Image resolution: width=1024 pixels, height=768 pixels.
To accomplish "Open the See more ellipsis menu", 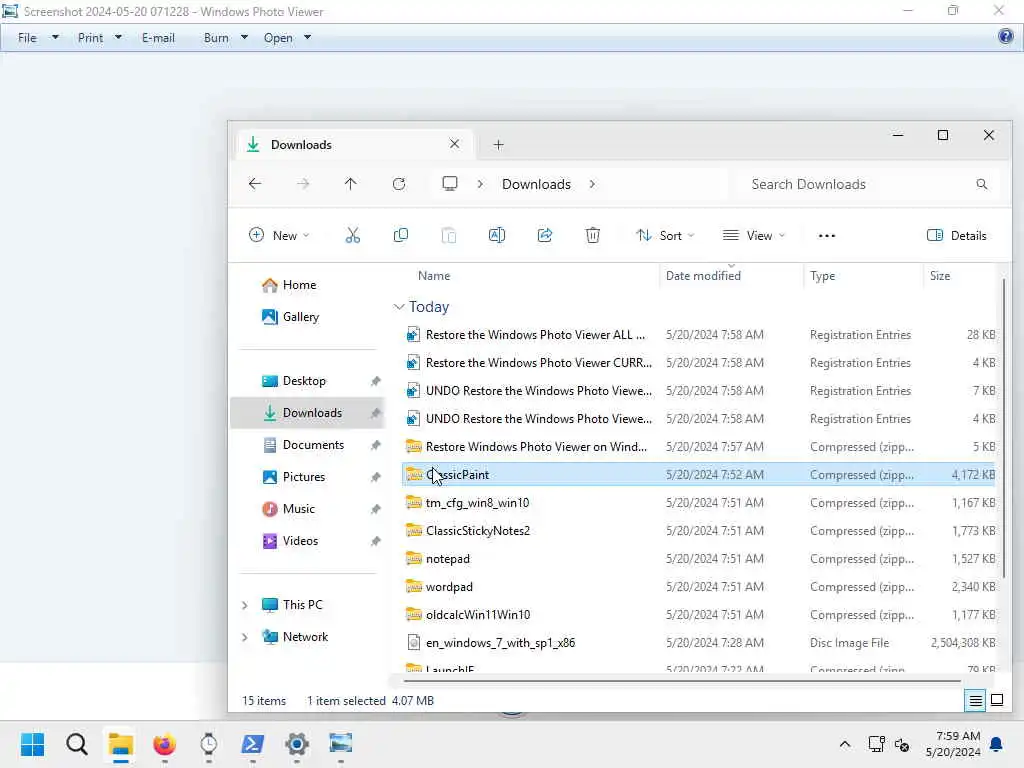I will [827, 236].
